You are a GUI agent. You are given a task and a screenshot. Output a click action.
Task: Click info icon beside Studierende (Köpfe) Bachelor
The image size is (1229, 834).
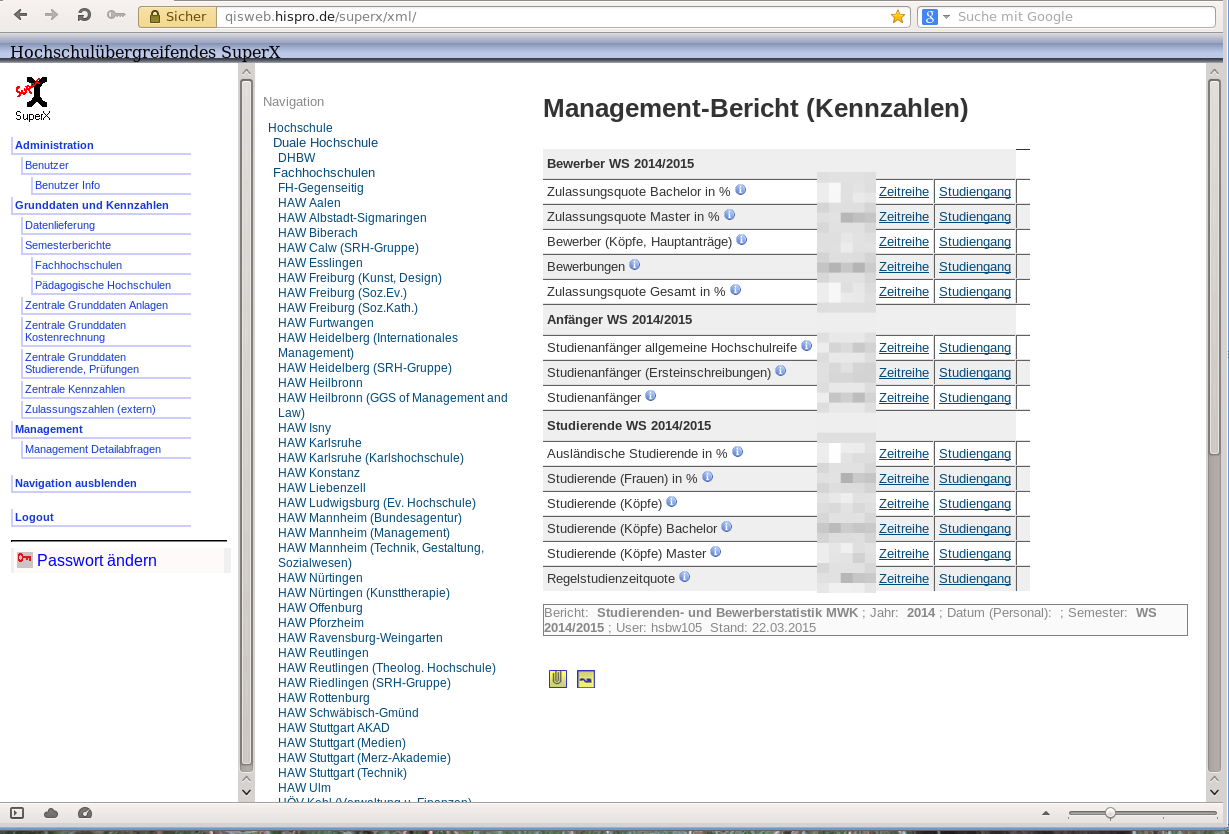coord(726,527)
